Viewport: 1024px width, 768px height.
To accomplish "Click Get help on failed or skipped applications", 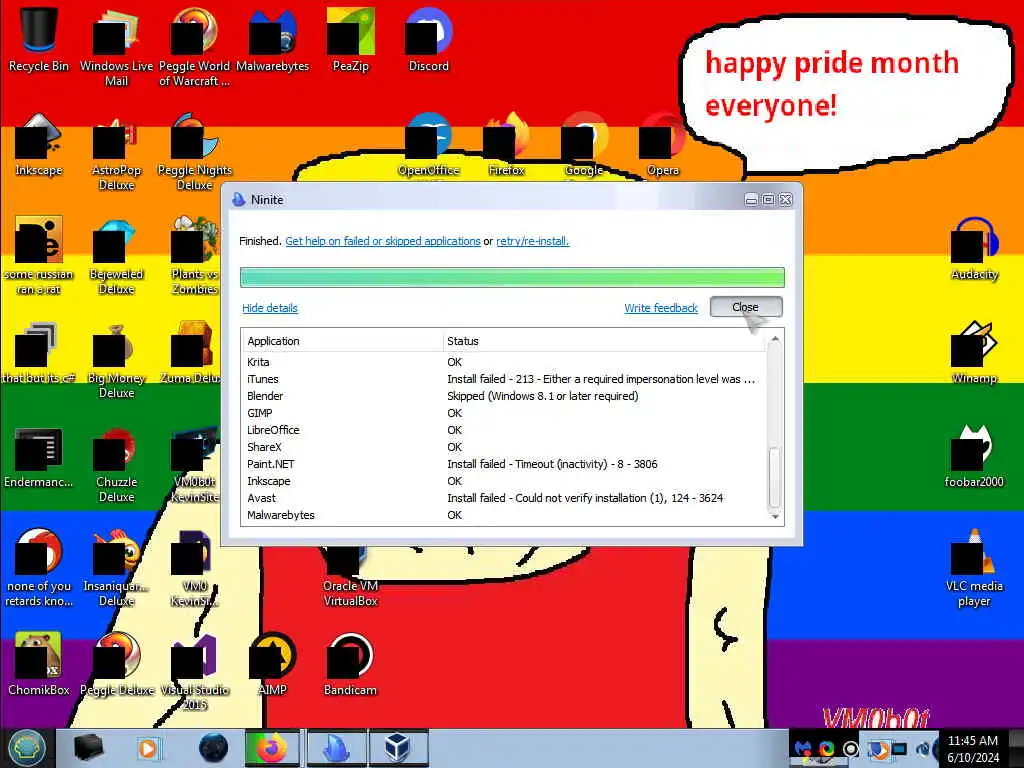I will pyautogui.click(x=383, y=241).
